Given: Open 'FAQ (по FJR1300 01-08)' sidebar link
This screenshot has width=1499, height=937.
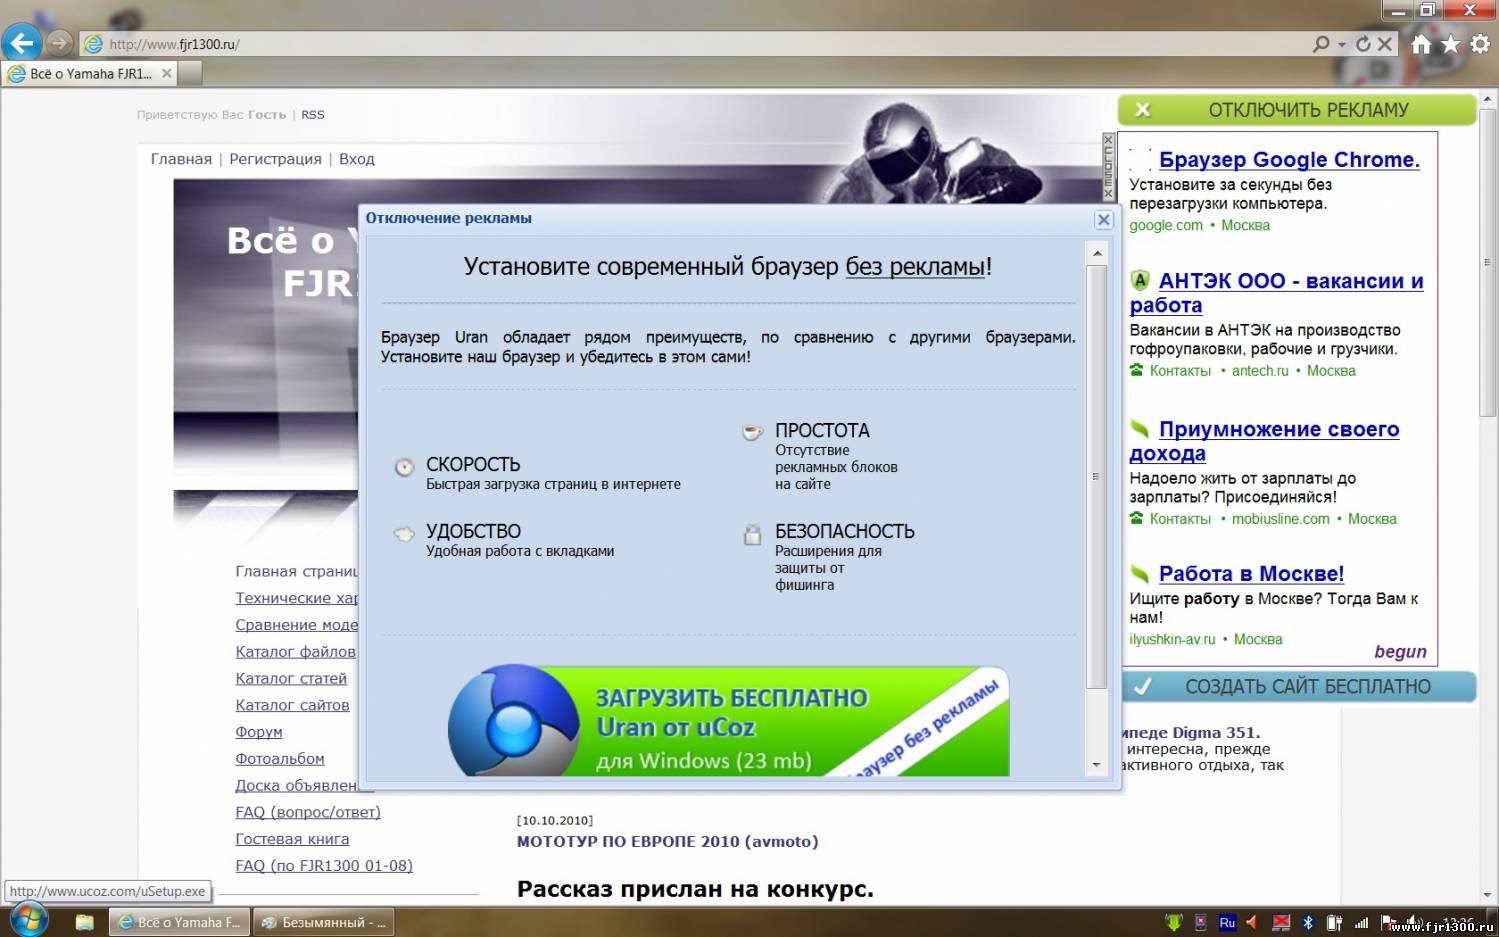Looking at the screenshot, I should pos(324,866).
